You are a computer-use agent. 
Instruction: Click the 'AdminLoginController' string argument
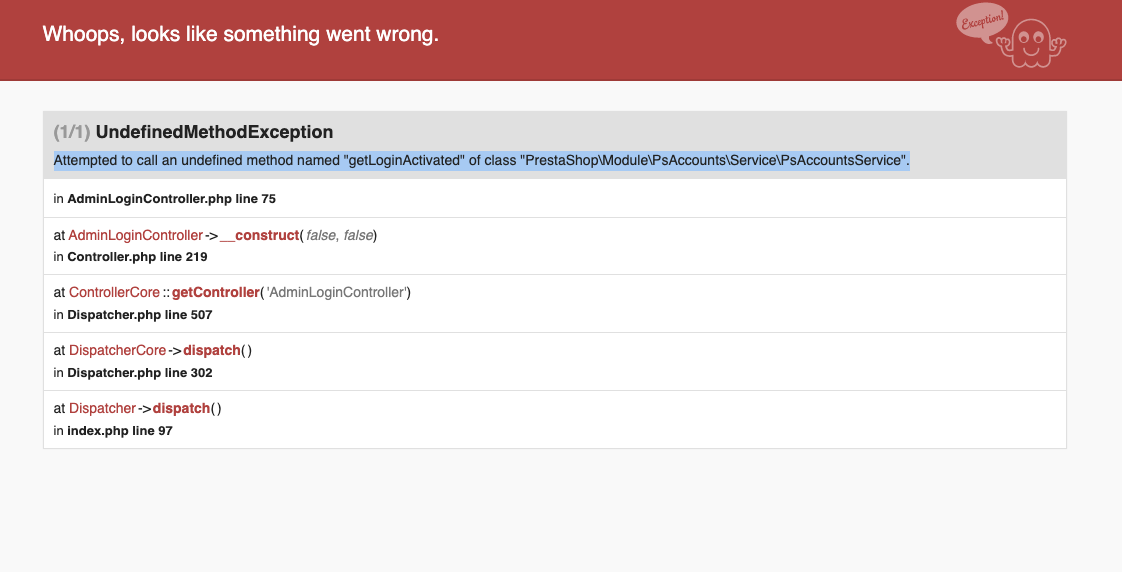pos(336,293)
